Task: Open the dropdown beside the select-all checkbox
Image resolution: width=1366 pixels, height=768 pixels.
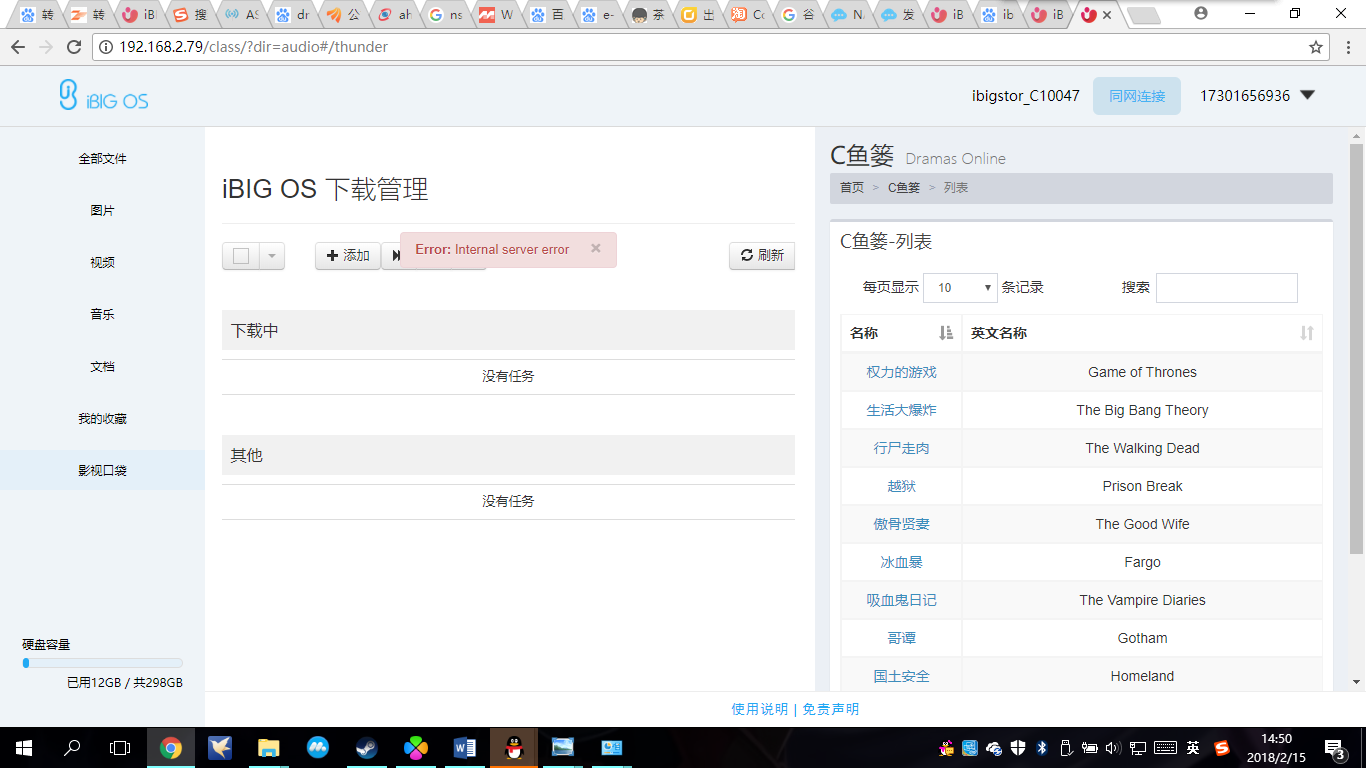Action: (272, 256)
